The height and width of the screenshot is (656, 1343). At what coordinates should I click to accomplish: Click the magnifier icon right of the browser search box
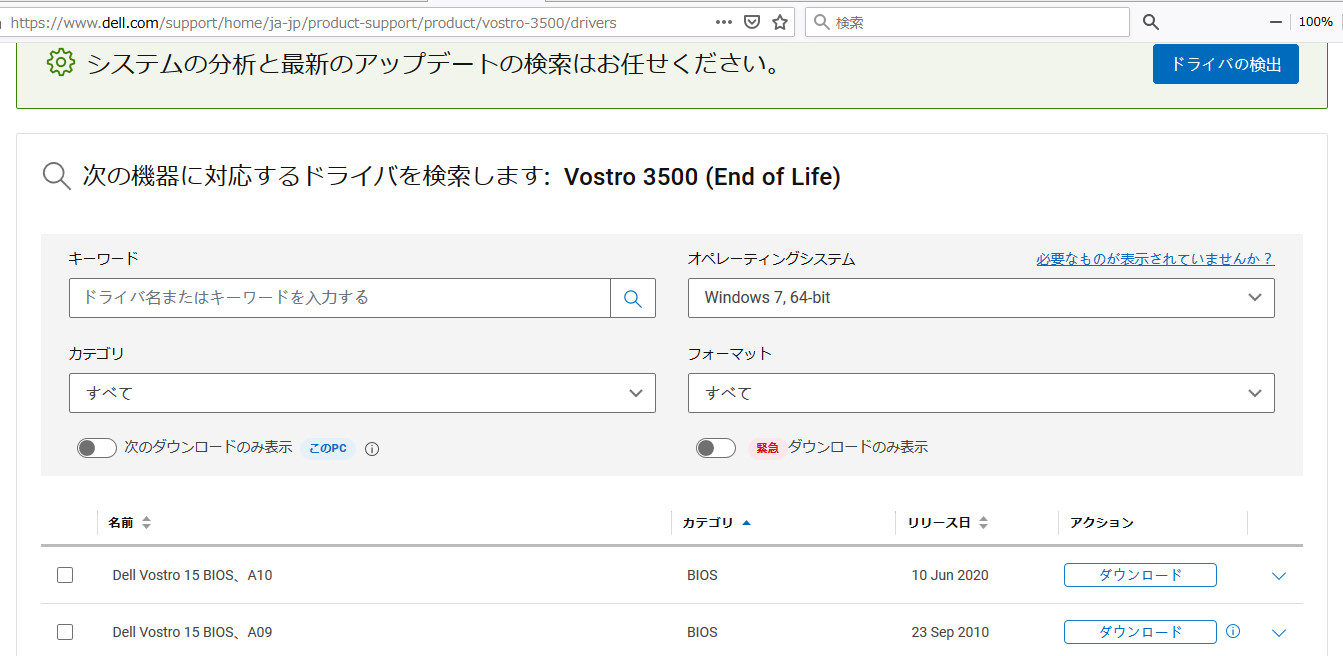coord(1151,22)
